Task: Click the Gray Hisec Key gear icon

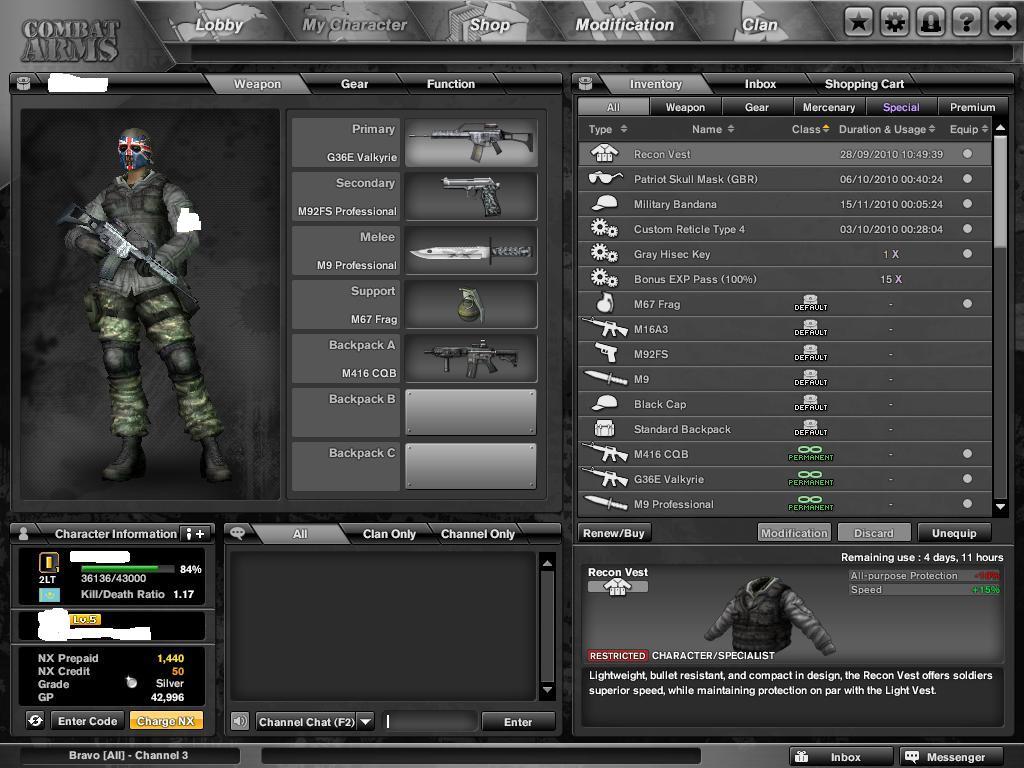Action: point(604,253)
